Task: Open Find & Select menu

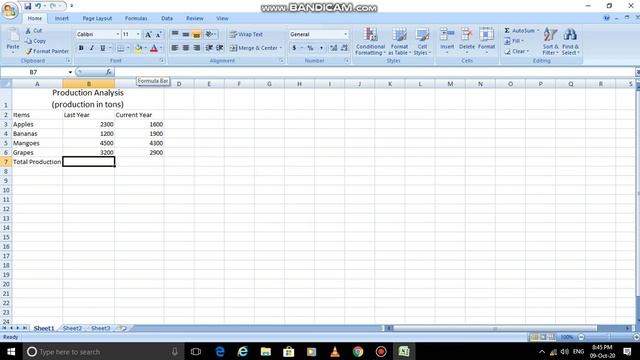Action: point(570,41)
